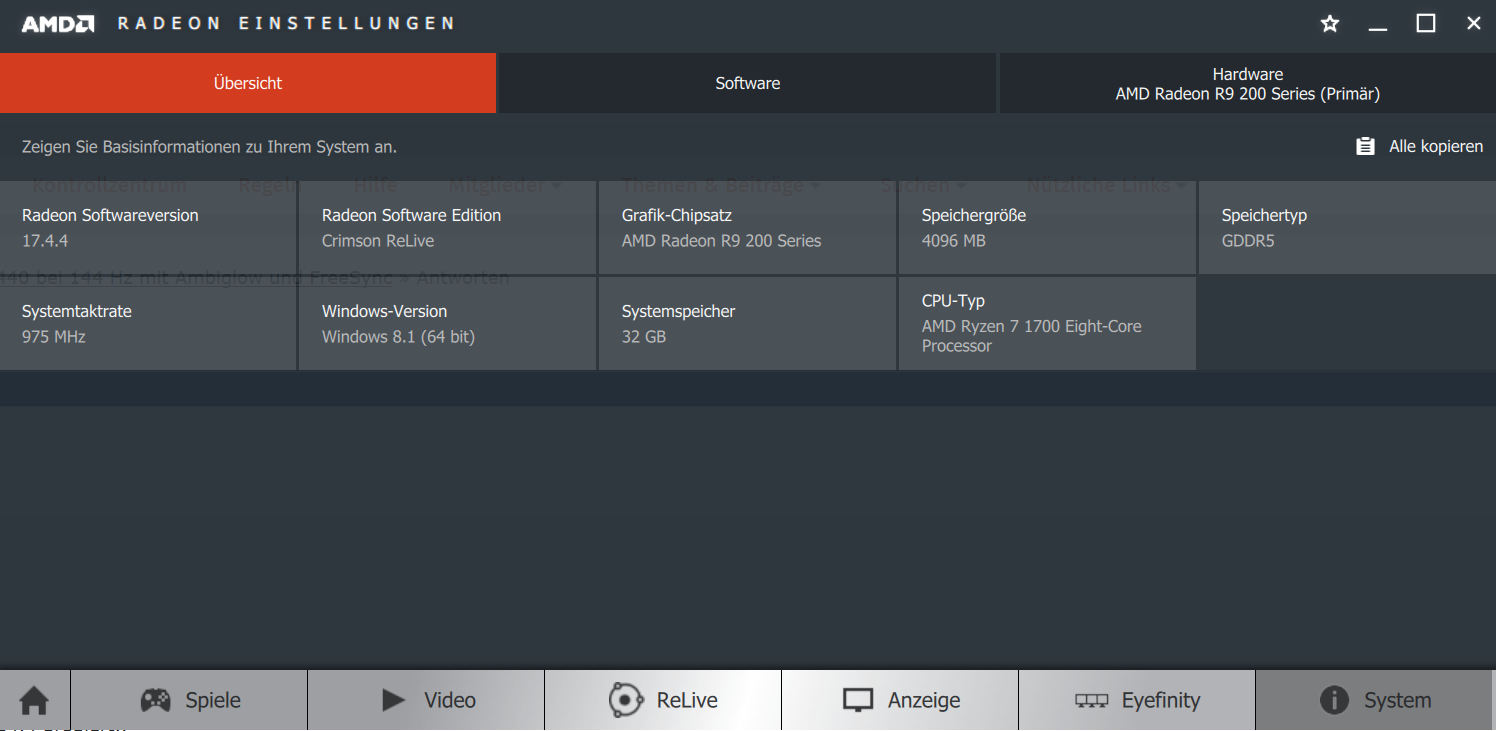Click the Speichertyp GDDR5 tile
The image size is (1496, 731).
(1347, 227)
